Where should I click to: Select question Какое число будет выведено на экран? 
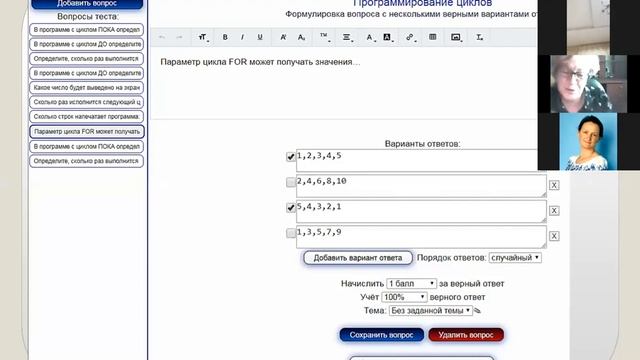pos(87,88)
